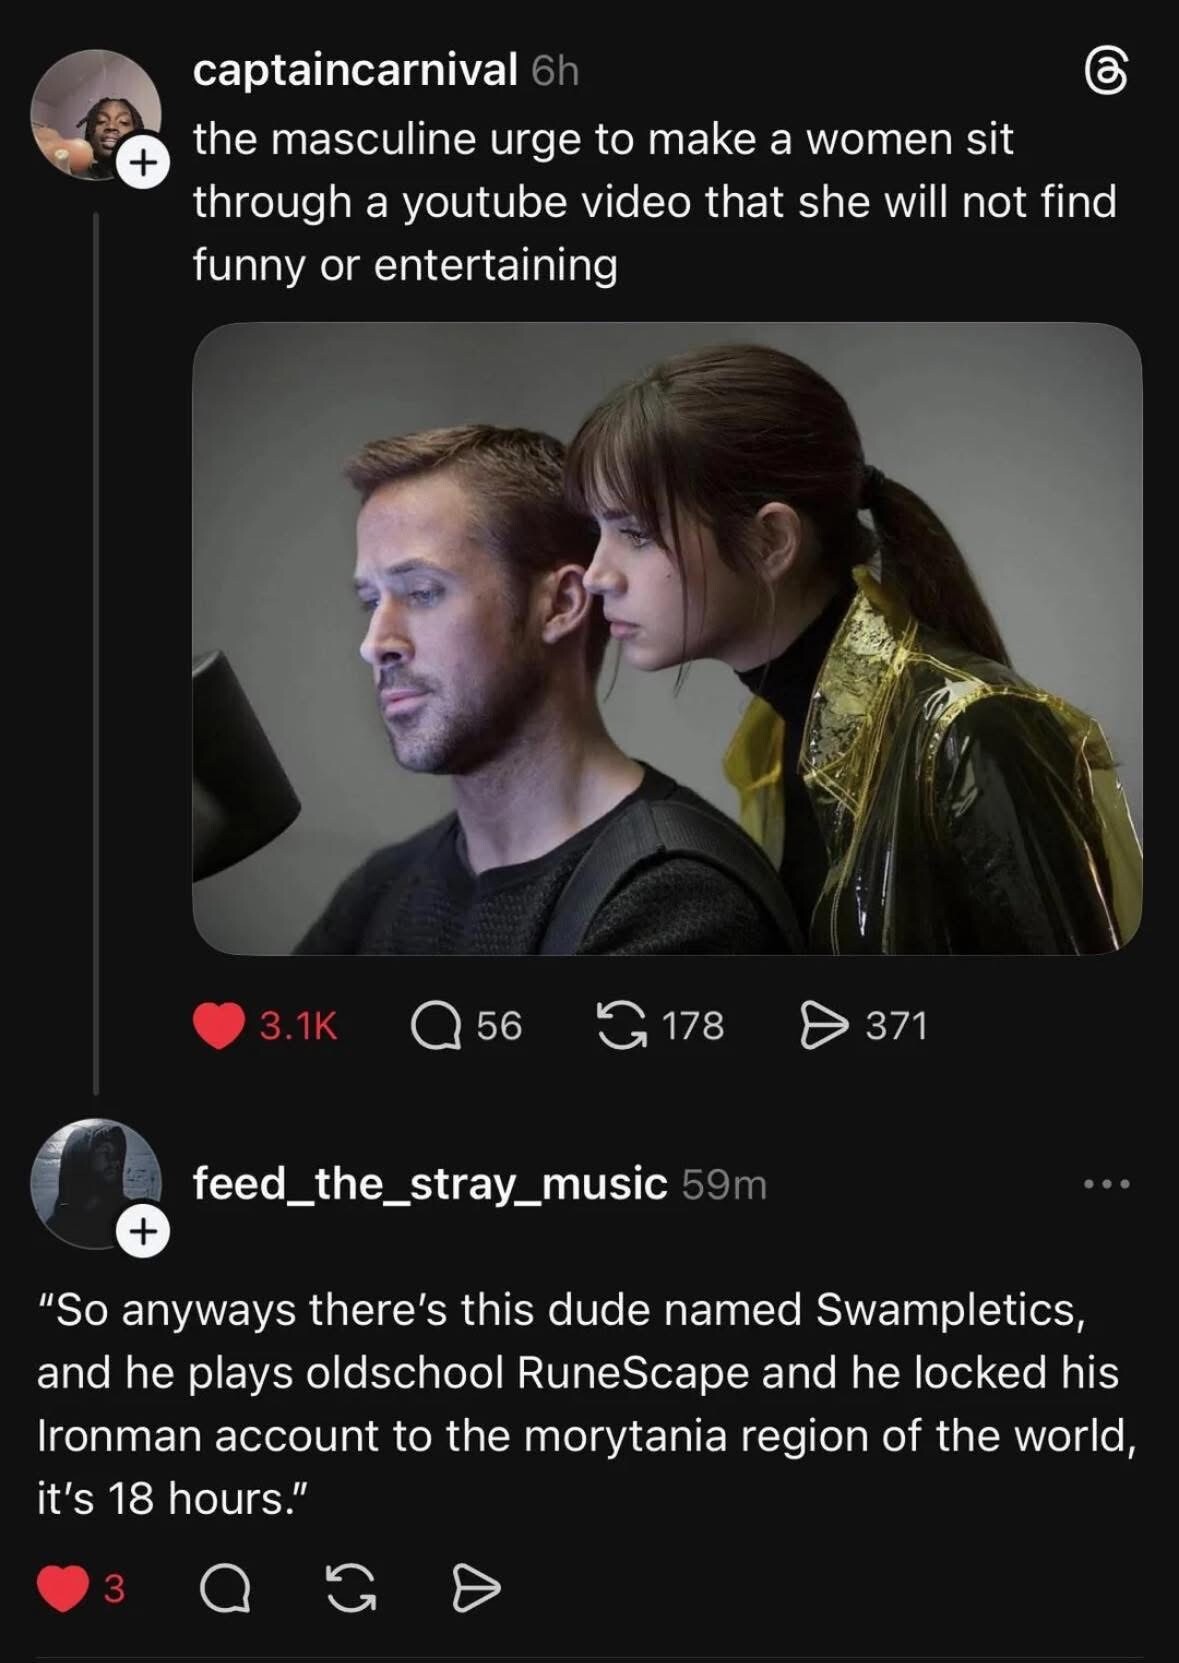The image size is (1179, 1663).
Task: Unlike the feed_the_stray_music reply
Action: (63, 1588)
